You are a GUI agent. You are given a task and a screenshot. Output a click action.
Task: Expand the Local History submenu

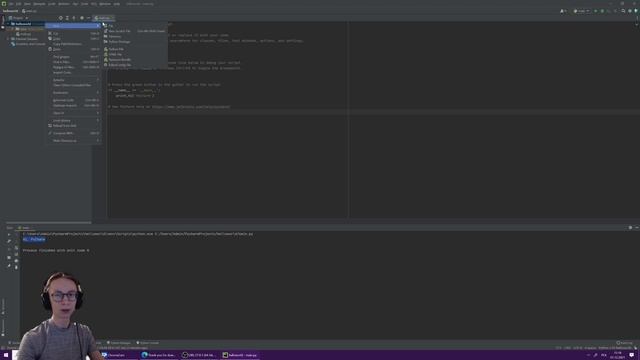click(73, 120)
